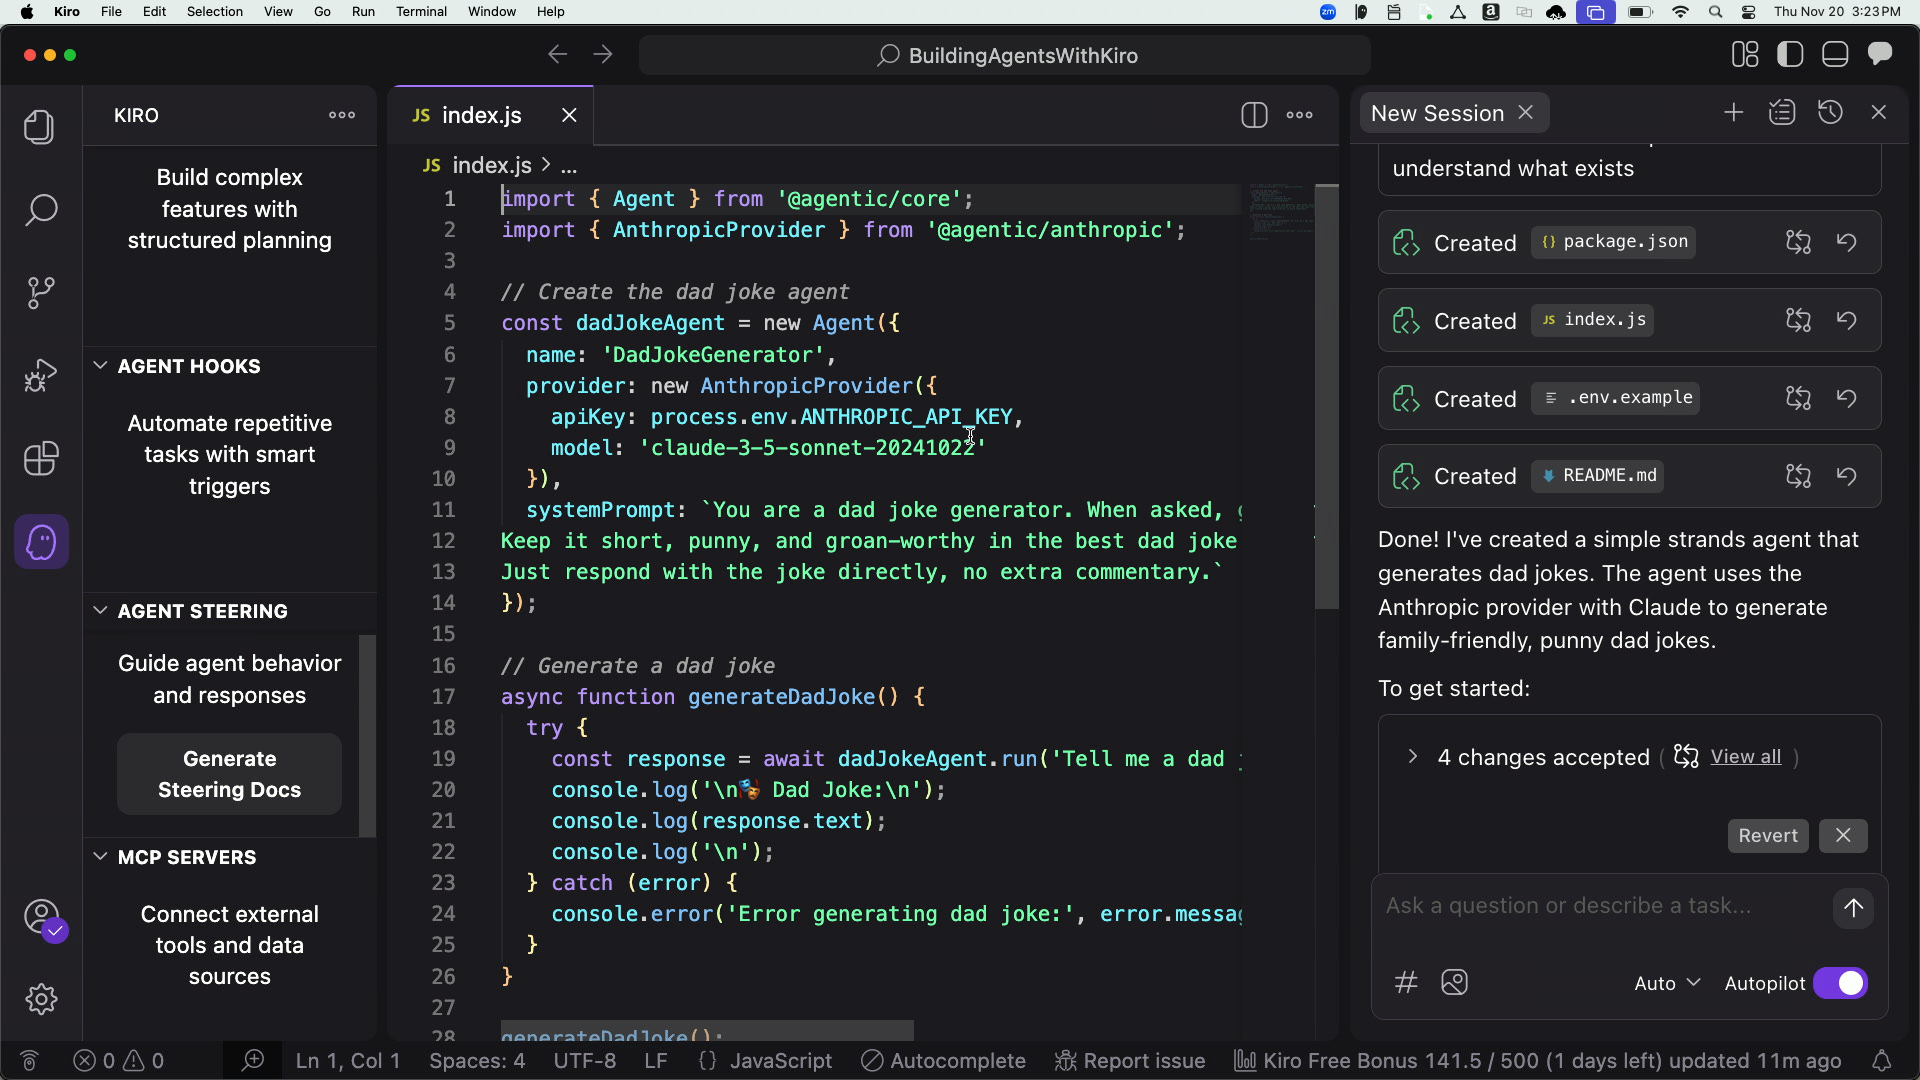Click Generate Steering Docs button
1920x1080 pixels.
229,774
